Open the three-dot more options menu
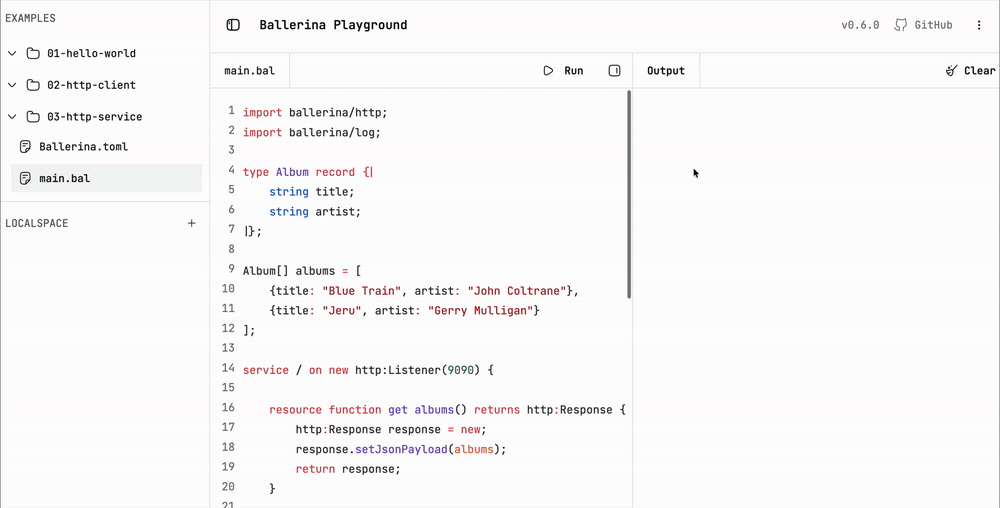Screen dimensions: 1000x508 tap(979, 25)
